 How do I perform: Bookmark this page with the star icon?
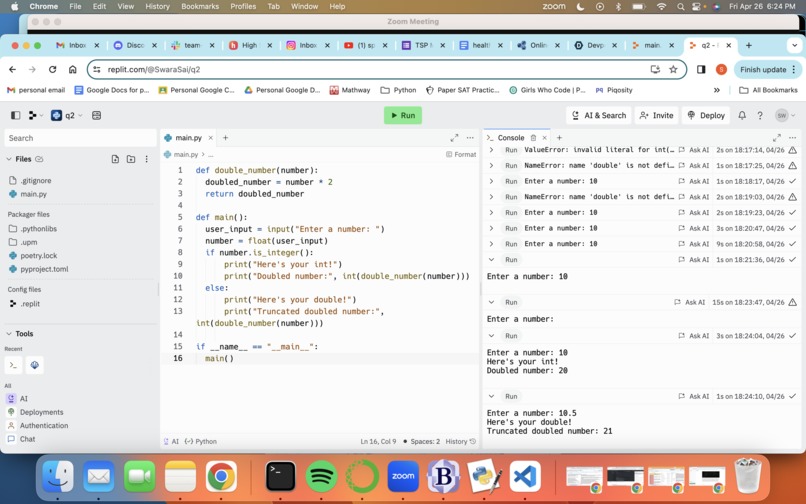pyautogui.click(x=673, y=69)
